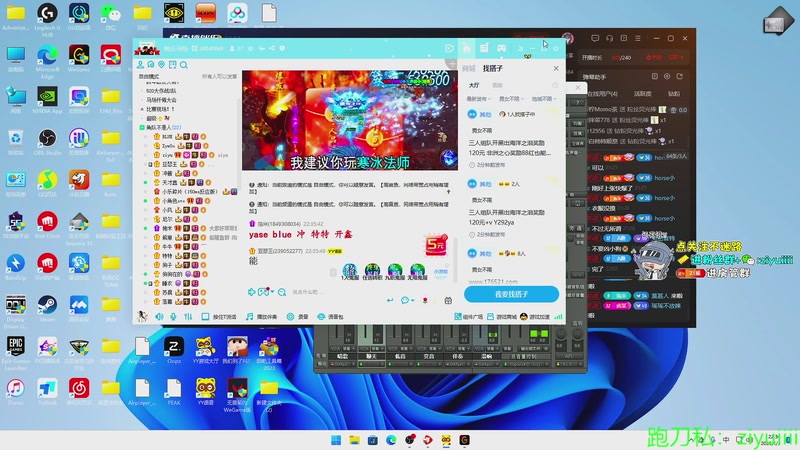Switch to the 大厅 tab in 找搭子 panel
The height and width of the screenshot is (450, 800).
(474, 85)
